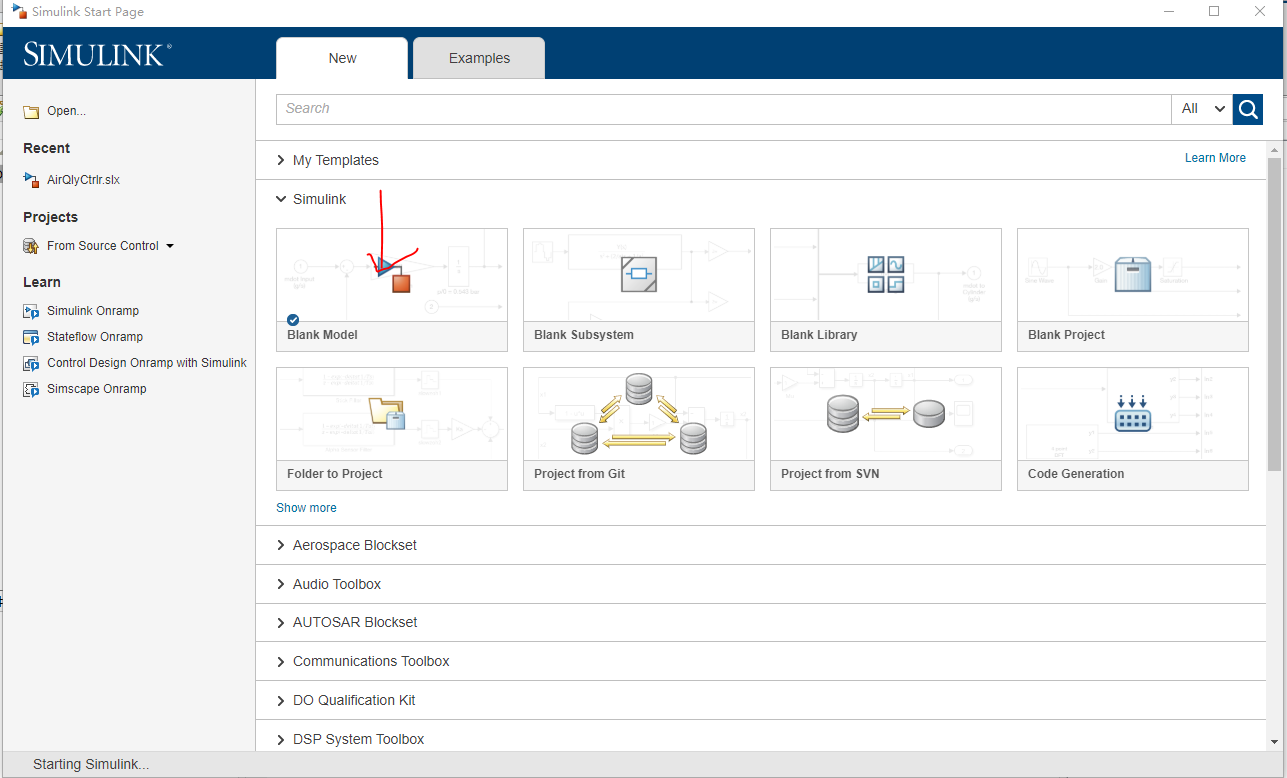Click the Blank Library label
The width and height of the screenshot is (1287, 778).
point(819,335)
